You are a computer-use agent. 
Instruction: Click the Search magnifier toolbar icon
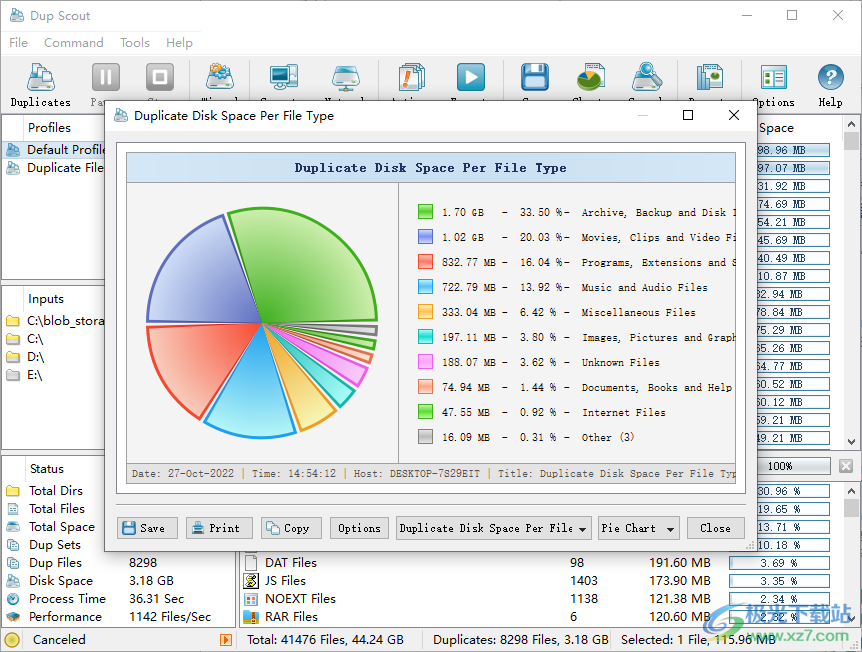pos(647,77)
